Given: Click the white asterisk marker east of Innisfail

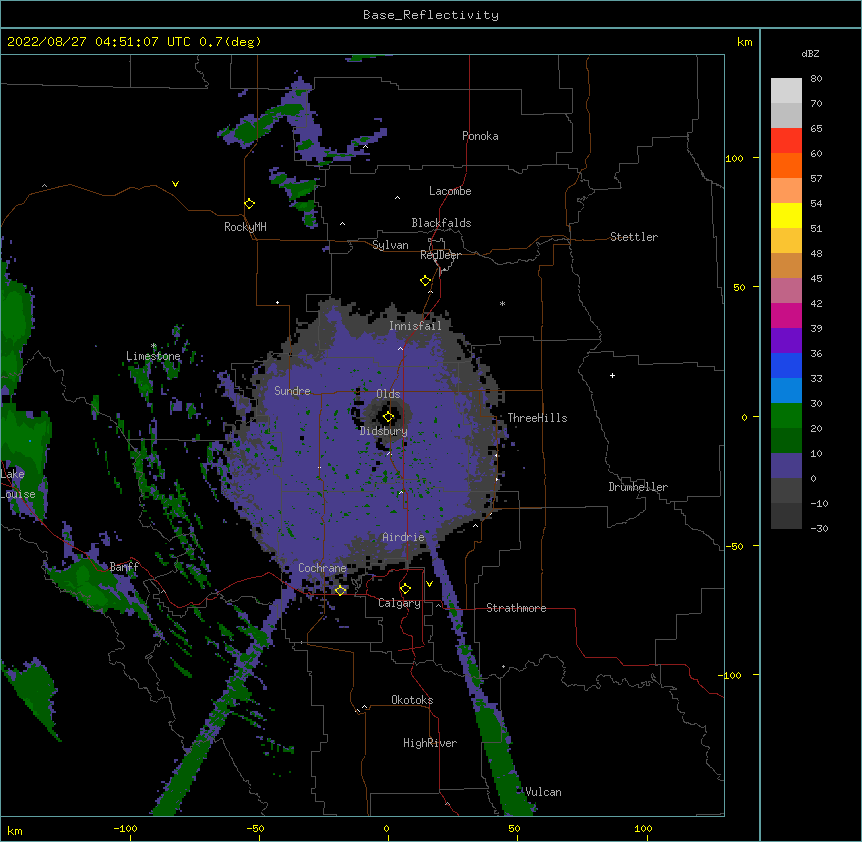Looking at the screenshot, I should coord(502,303).
